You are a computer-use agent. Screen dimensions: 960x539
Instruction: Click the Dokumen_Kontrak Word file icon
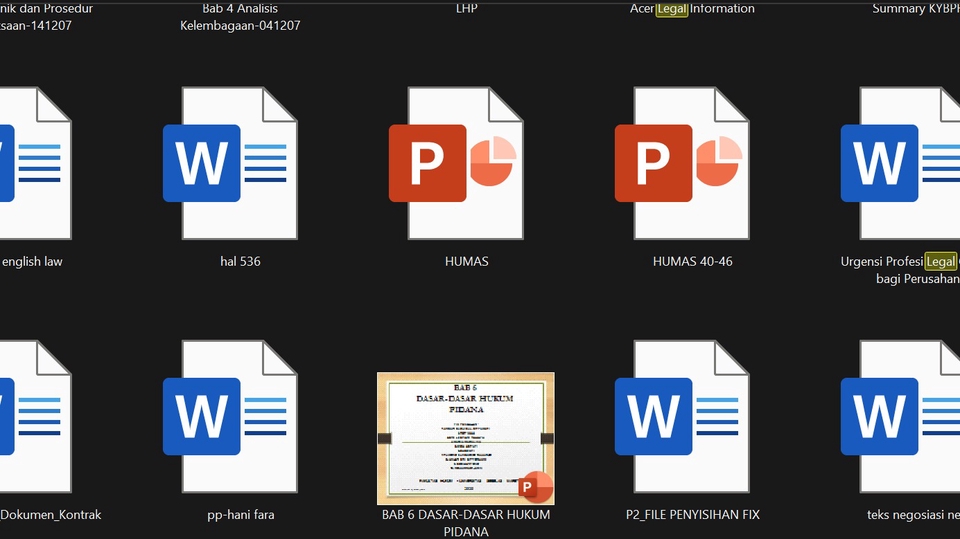click(36, 416)
